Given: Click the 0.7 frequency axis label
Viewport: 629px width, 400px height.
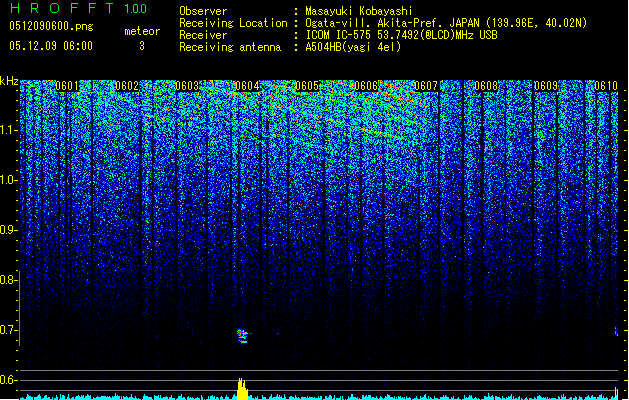Looking at the screenshot, I should click(x=9, y=330).
